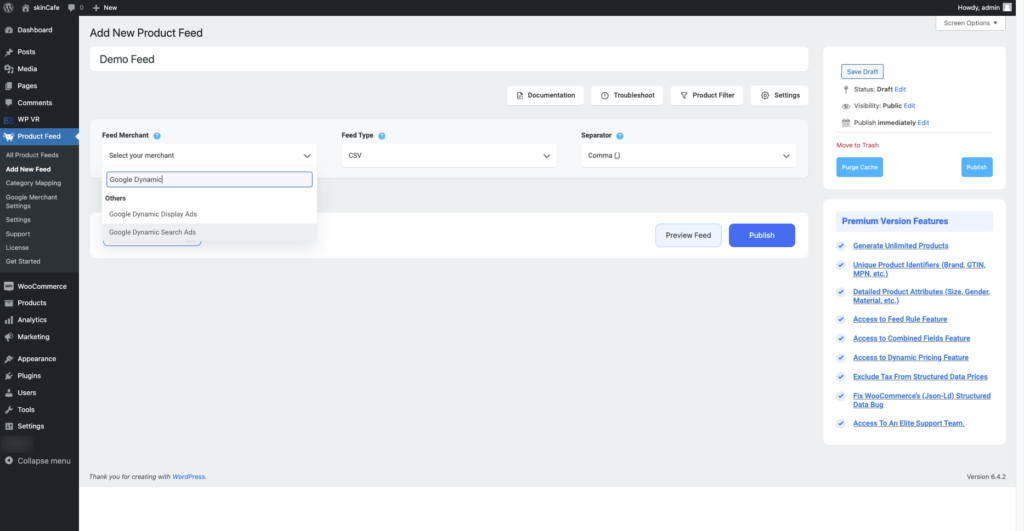This screenshot has width=1024, height=531.
Task: Click the Dashboard gauge icon
Action: tap(8, 30)
